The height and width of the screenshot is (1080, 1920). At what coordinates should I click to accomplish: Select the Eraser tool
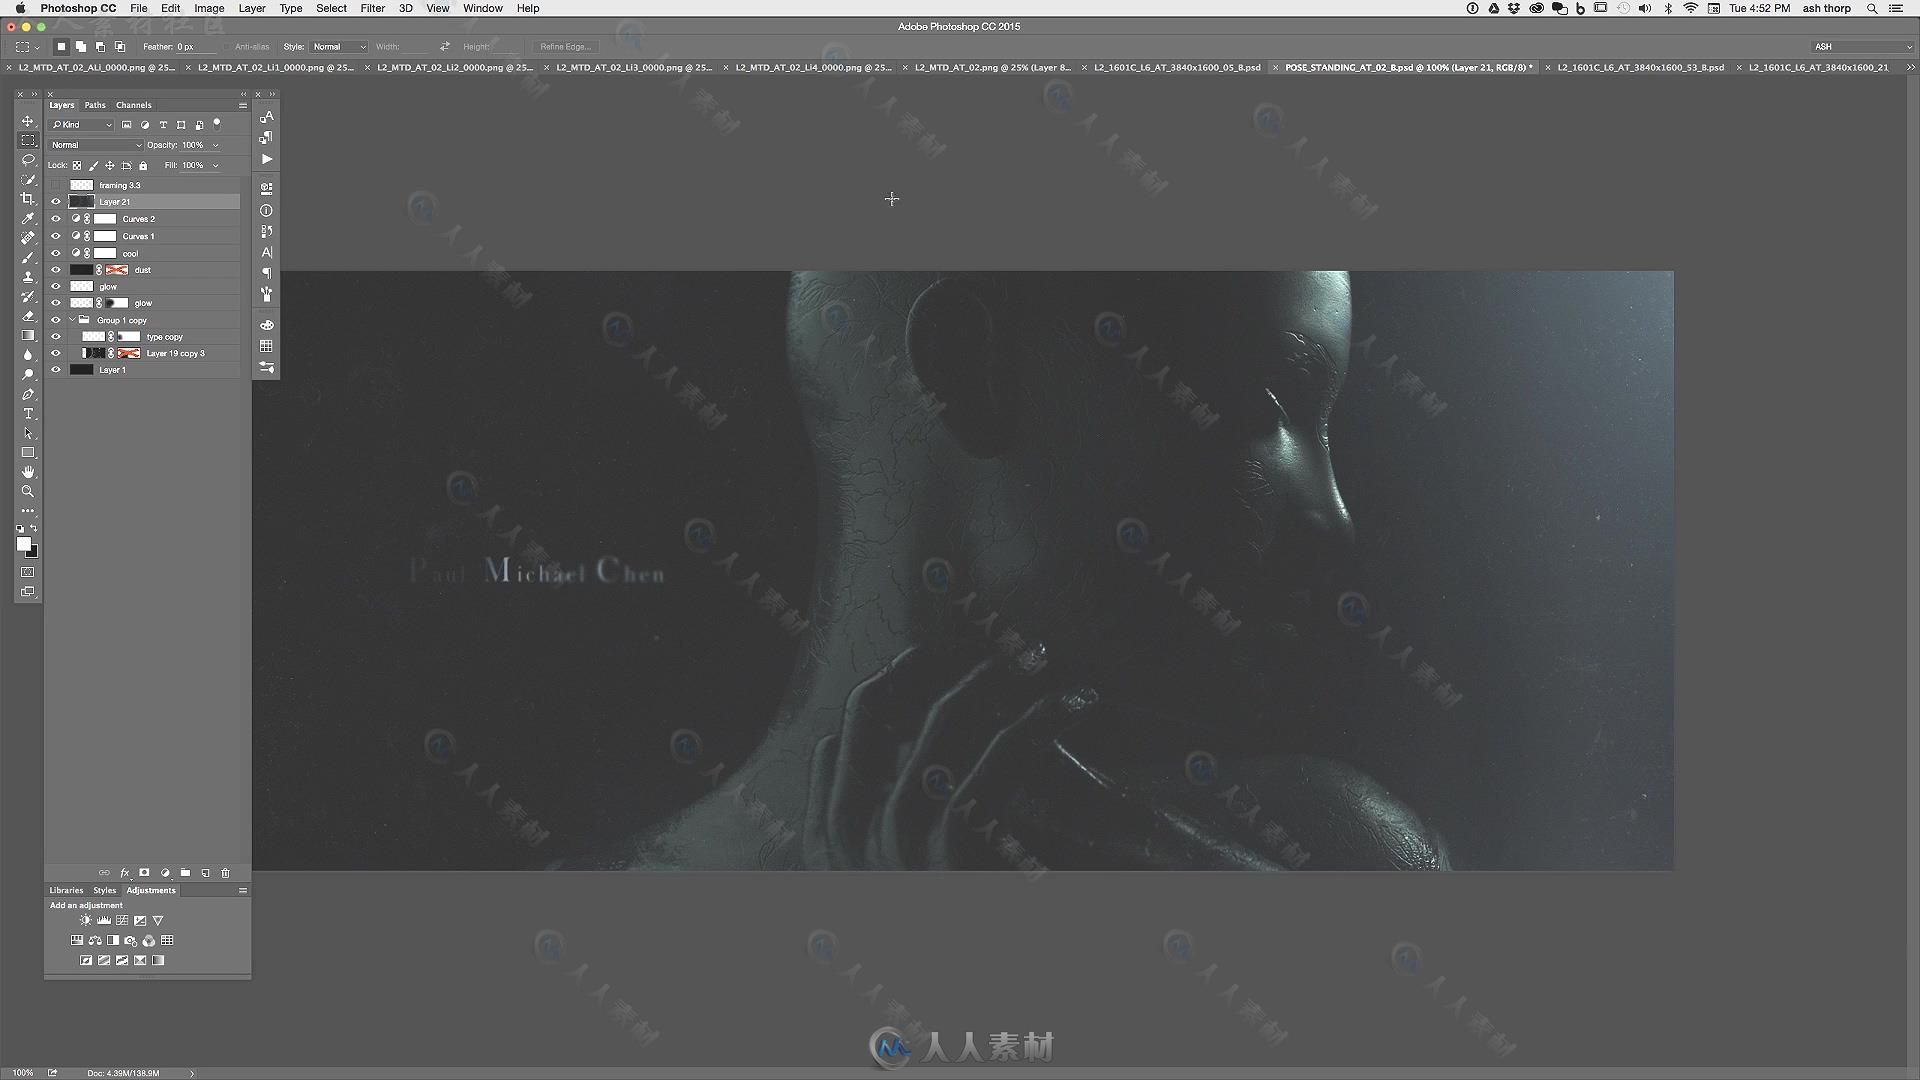pos(28,316)
